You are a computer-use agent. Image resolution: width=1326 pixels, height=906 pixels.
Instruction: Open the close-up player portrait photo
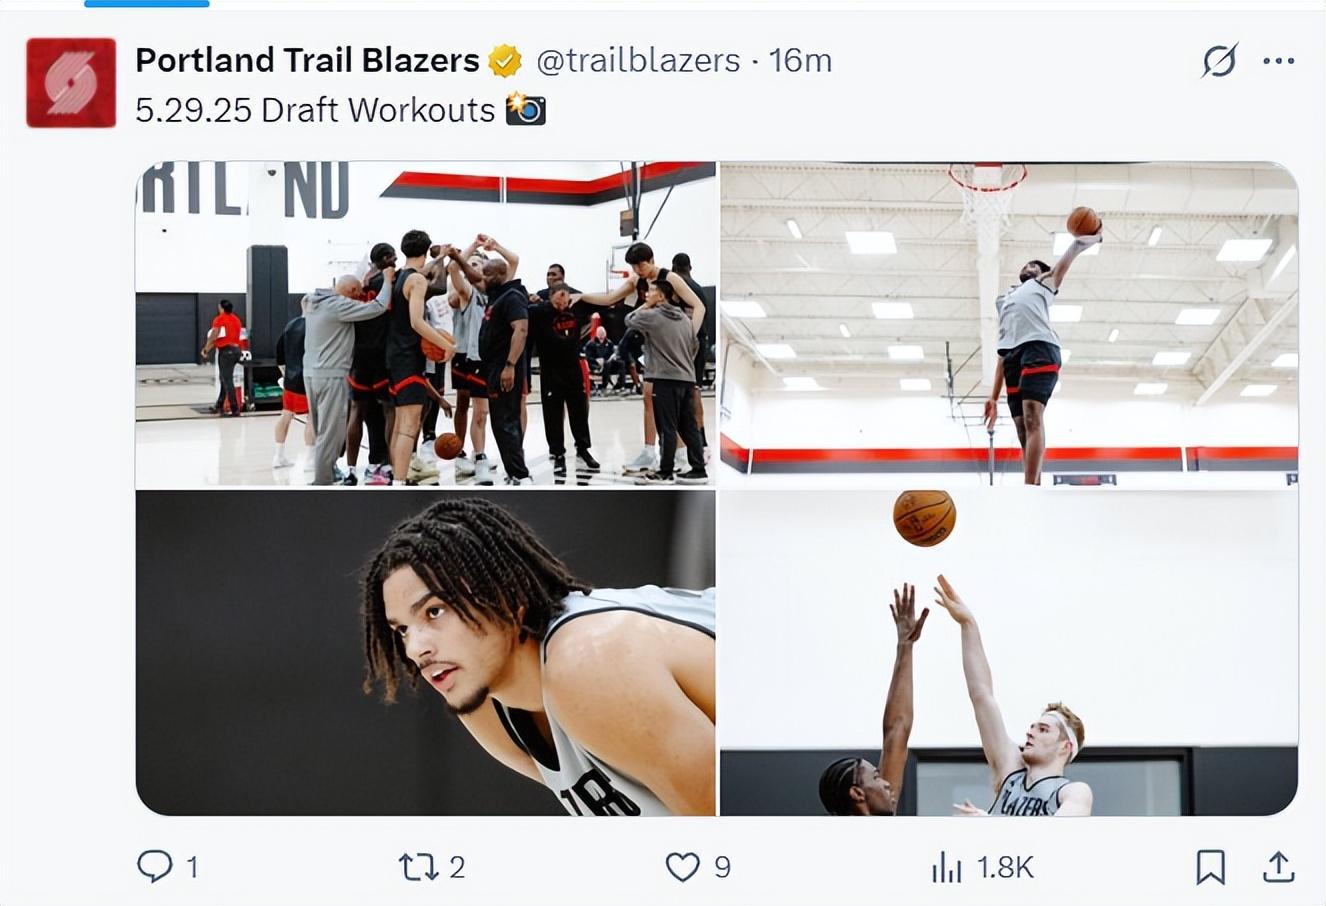426,653
